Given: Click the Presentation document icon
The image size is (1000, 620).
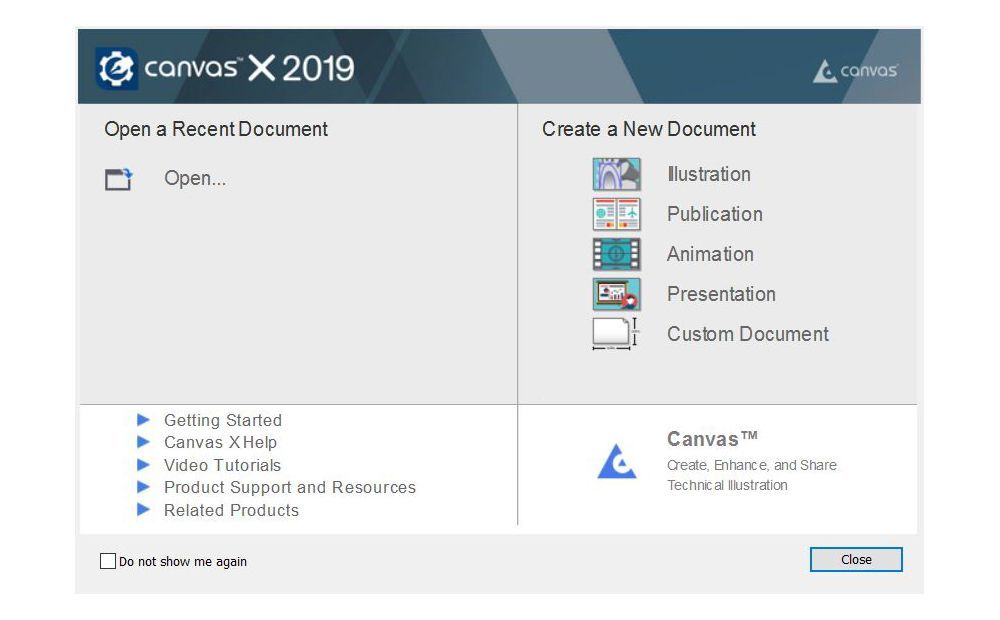Looking at the screenshot, I should pos(616,294).
